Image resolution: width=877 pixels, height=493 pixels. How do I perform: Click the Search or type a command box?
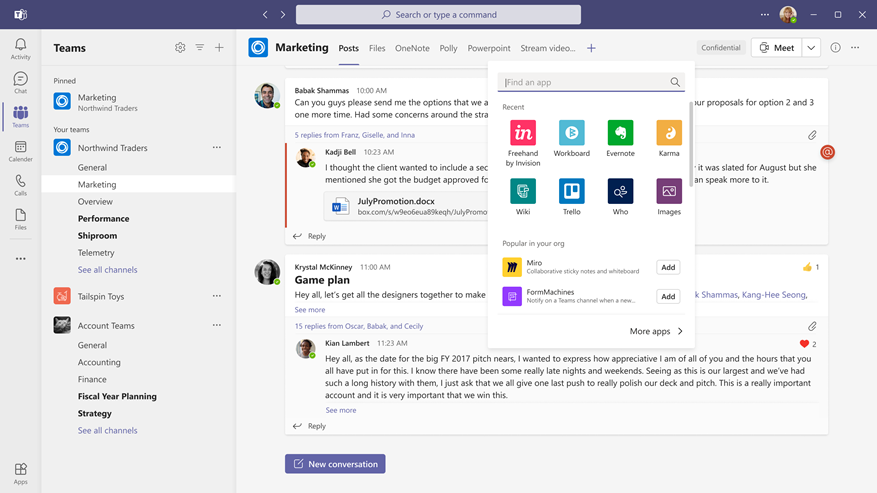click(x=438, y=15)
